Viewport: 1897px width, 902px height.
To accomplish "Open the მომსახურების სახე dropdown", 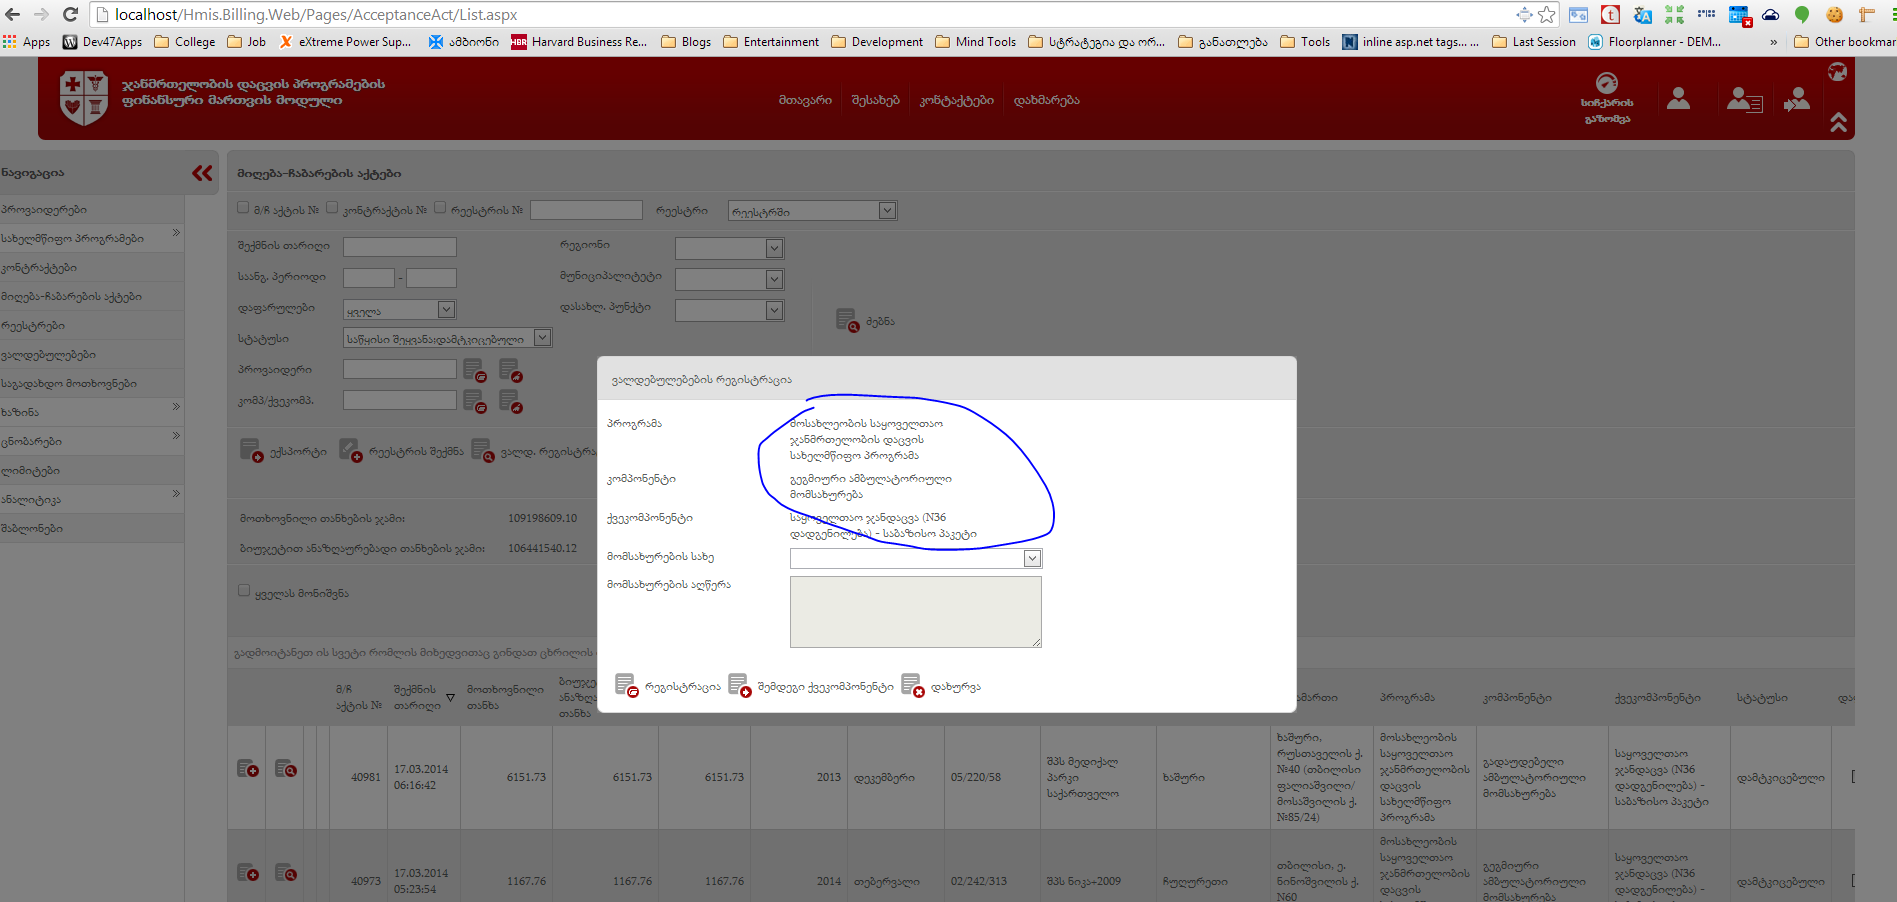I will pos(1032,559).
